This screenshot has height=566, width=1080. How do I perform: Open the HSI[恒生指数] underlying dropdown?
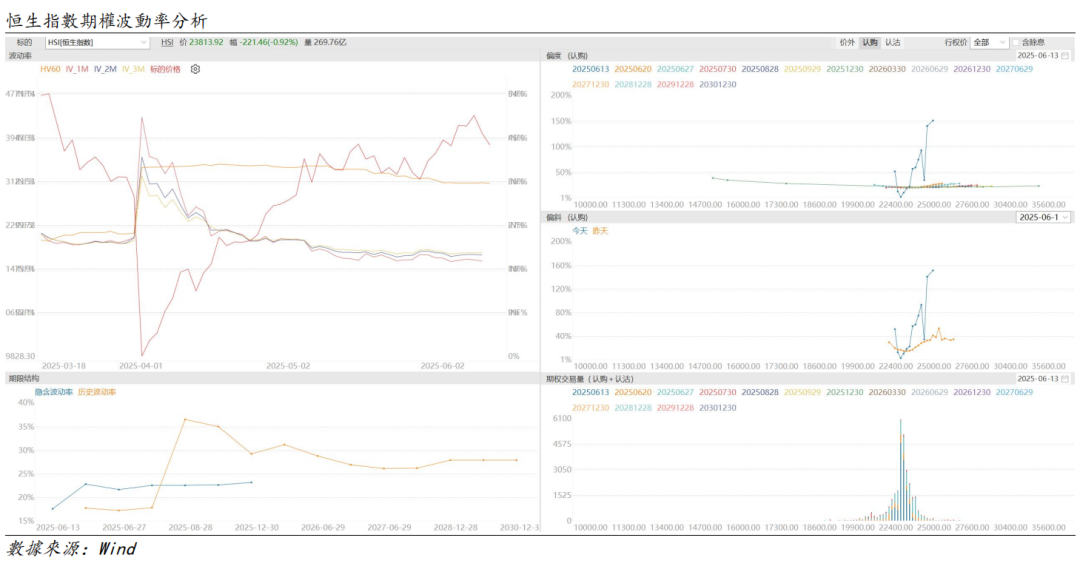tap(97, 42)
